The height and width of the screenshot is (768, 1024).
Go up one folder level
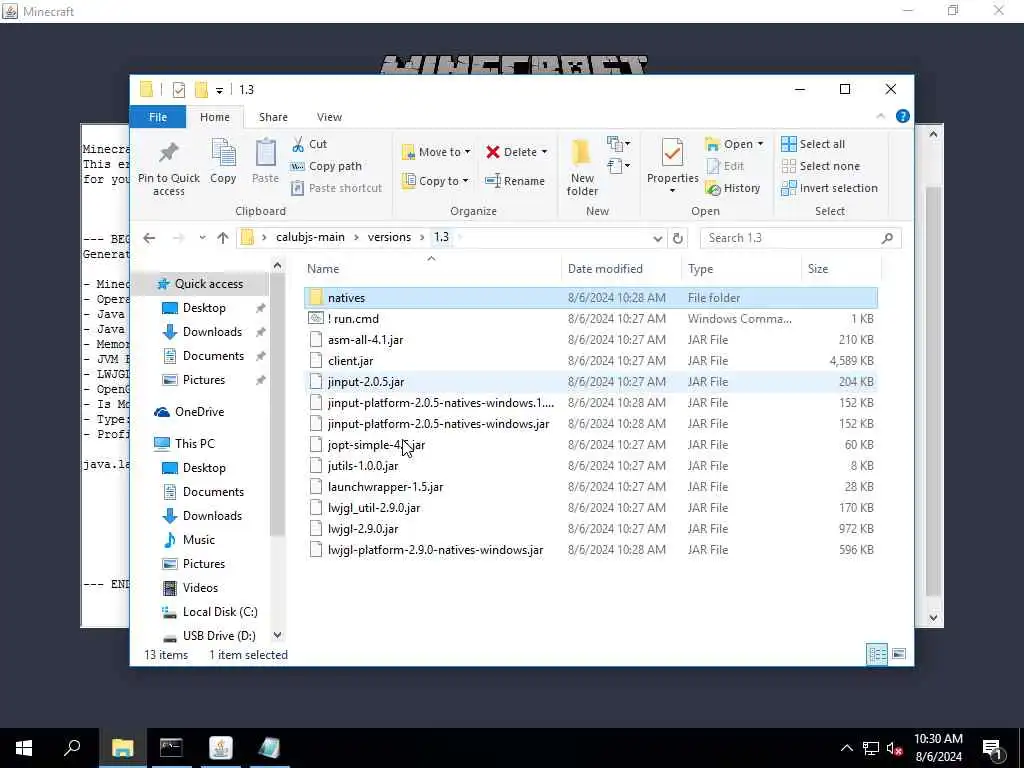click(x=223, y=238)
